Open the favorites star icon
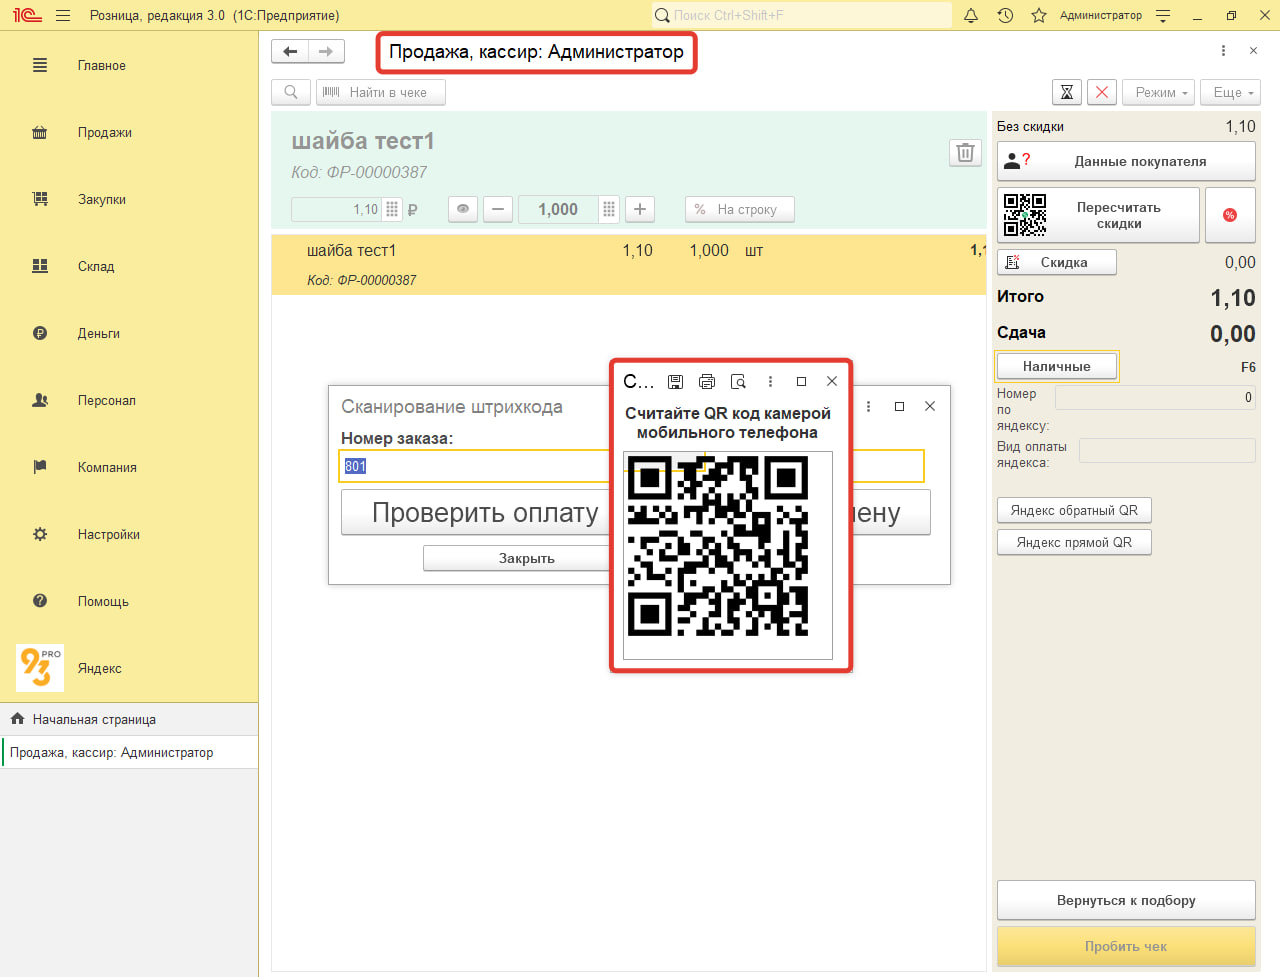Screen dimensions: 1280x977 tap(1039, 15)
